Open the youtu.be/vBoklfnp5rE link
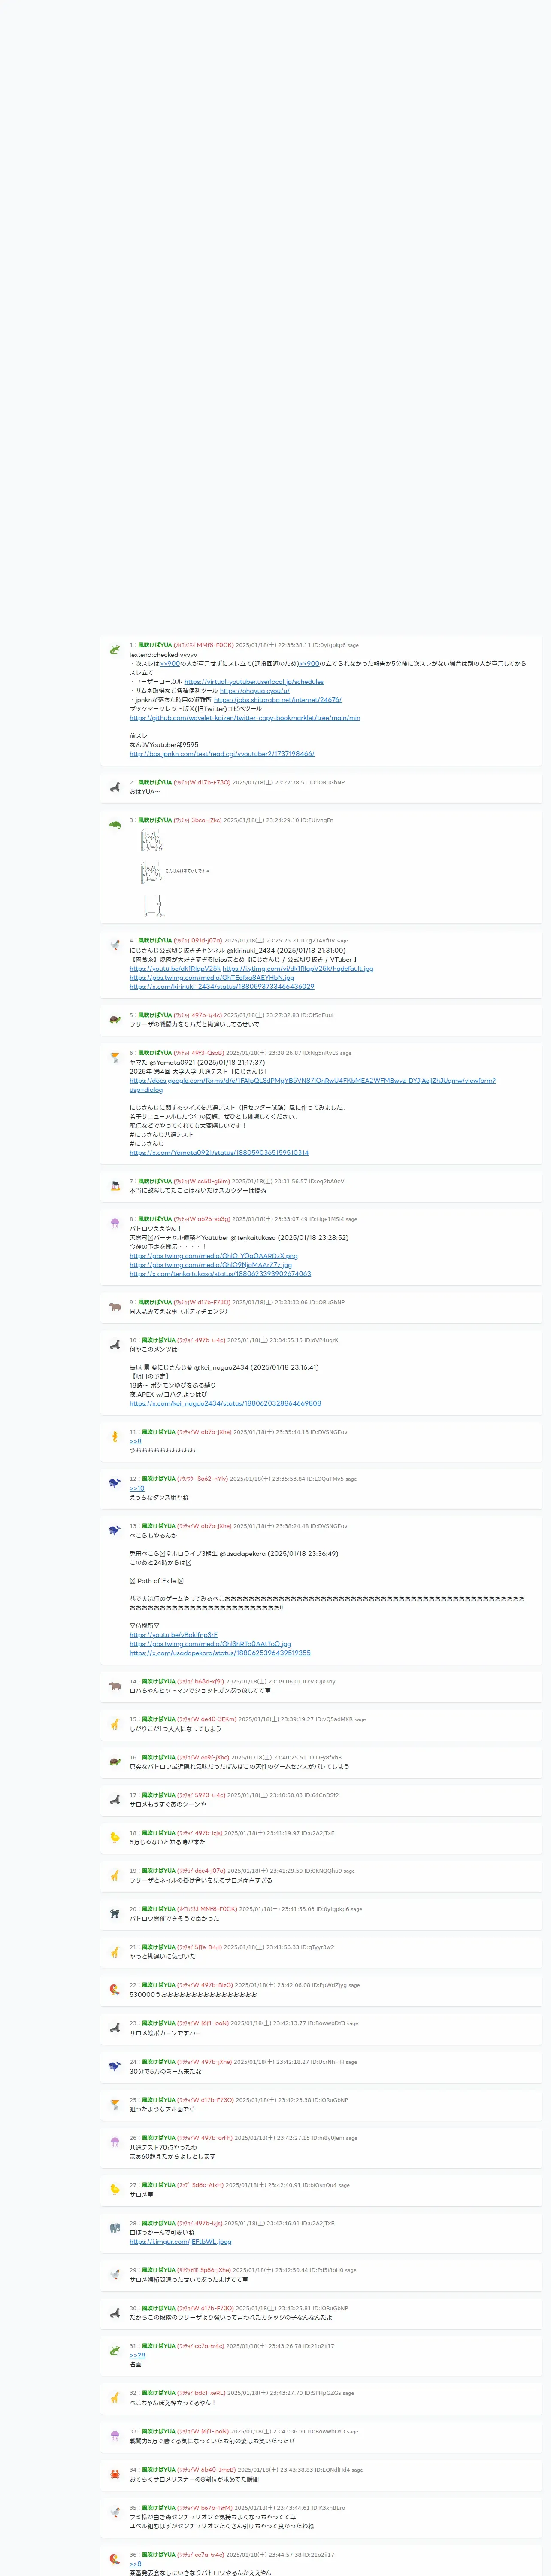Image resolution: width=551 pixels, height=2576 pixels. (x=173, y=1635)
